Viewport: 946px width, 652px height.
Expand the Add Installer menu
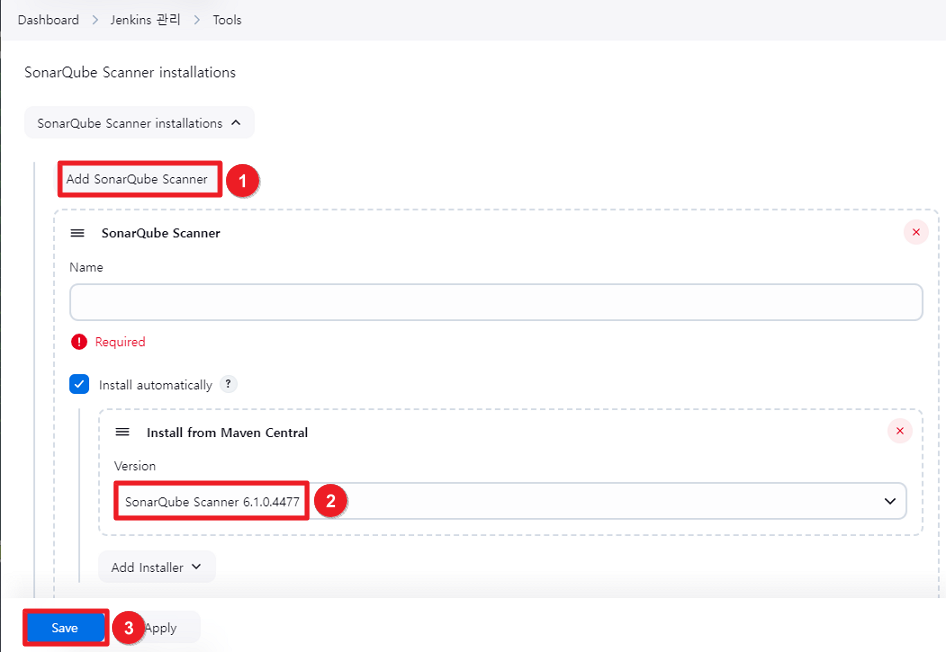(x=157, y=567)
